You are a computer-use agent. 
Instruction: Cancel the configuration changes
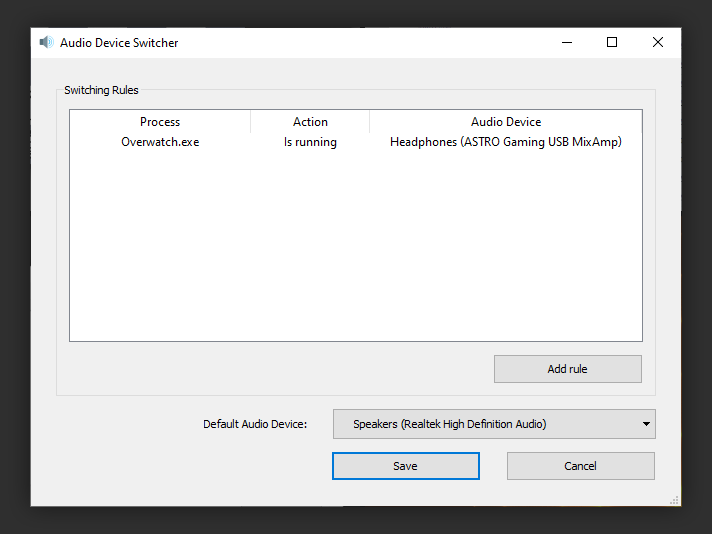coord(580,466)
